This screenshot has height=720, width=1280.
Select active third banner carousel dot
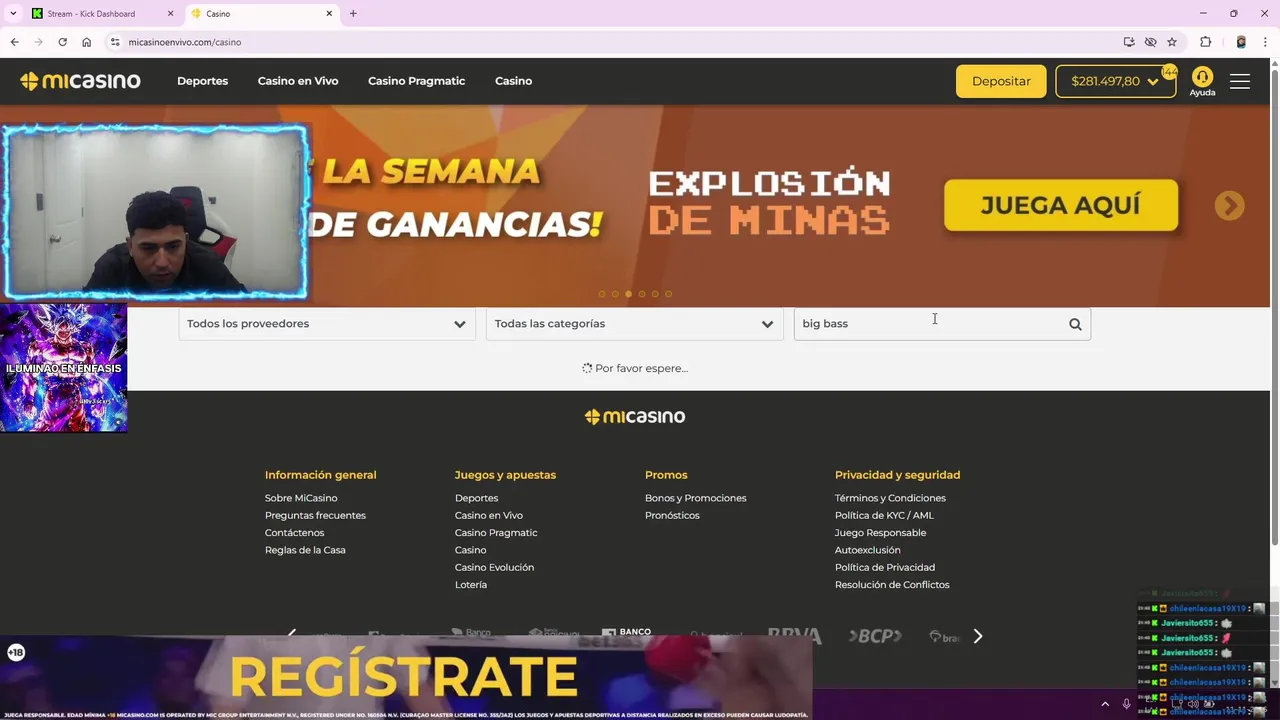[x=628, y=294]
